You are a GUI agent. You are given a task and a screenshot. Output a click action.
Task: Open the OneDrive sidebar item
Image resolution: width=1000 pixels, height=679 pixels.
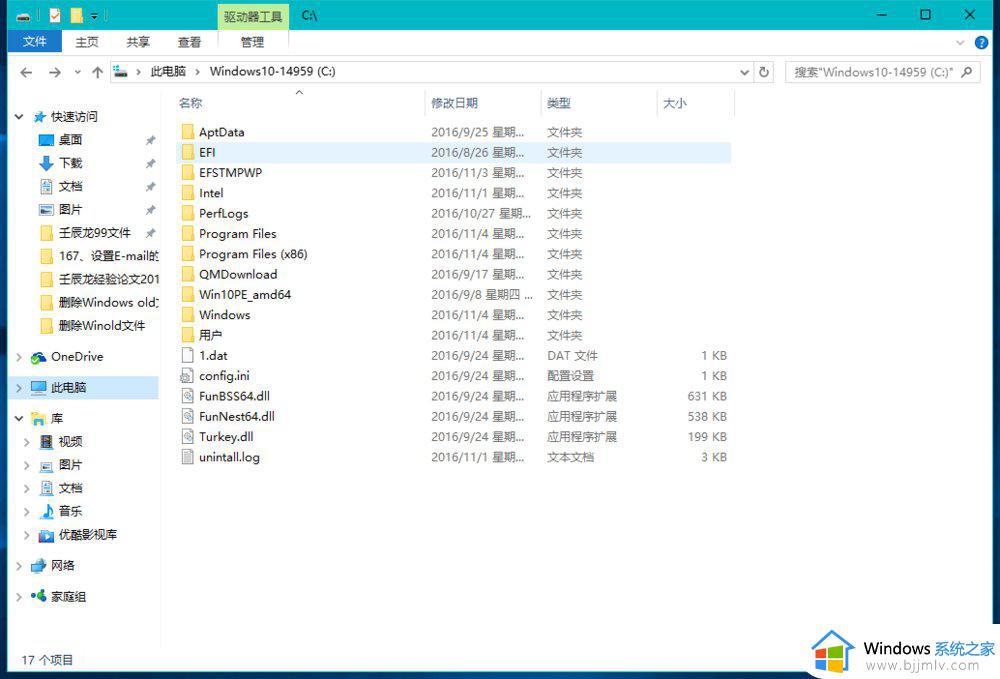(x=77, y=357)
